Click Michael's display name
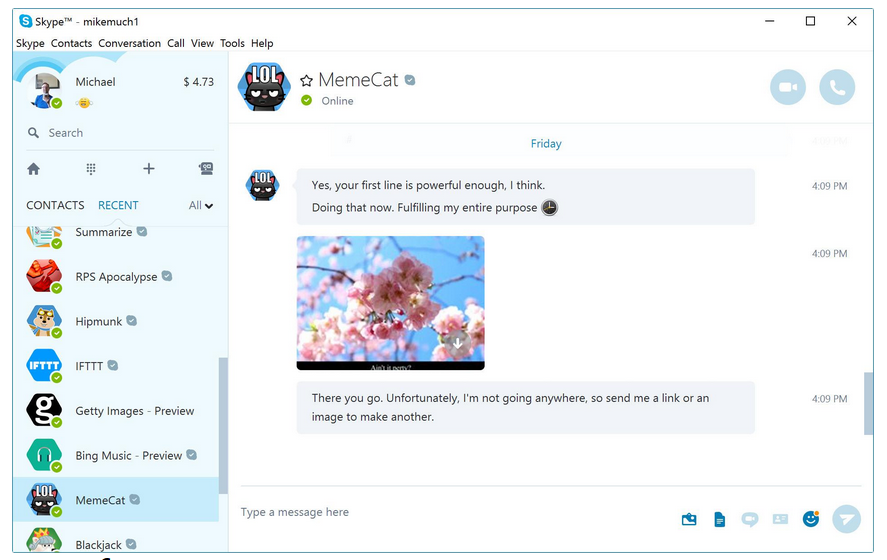The image size is (887, 560). point(96,82)
